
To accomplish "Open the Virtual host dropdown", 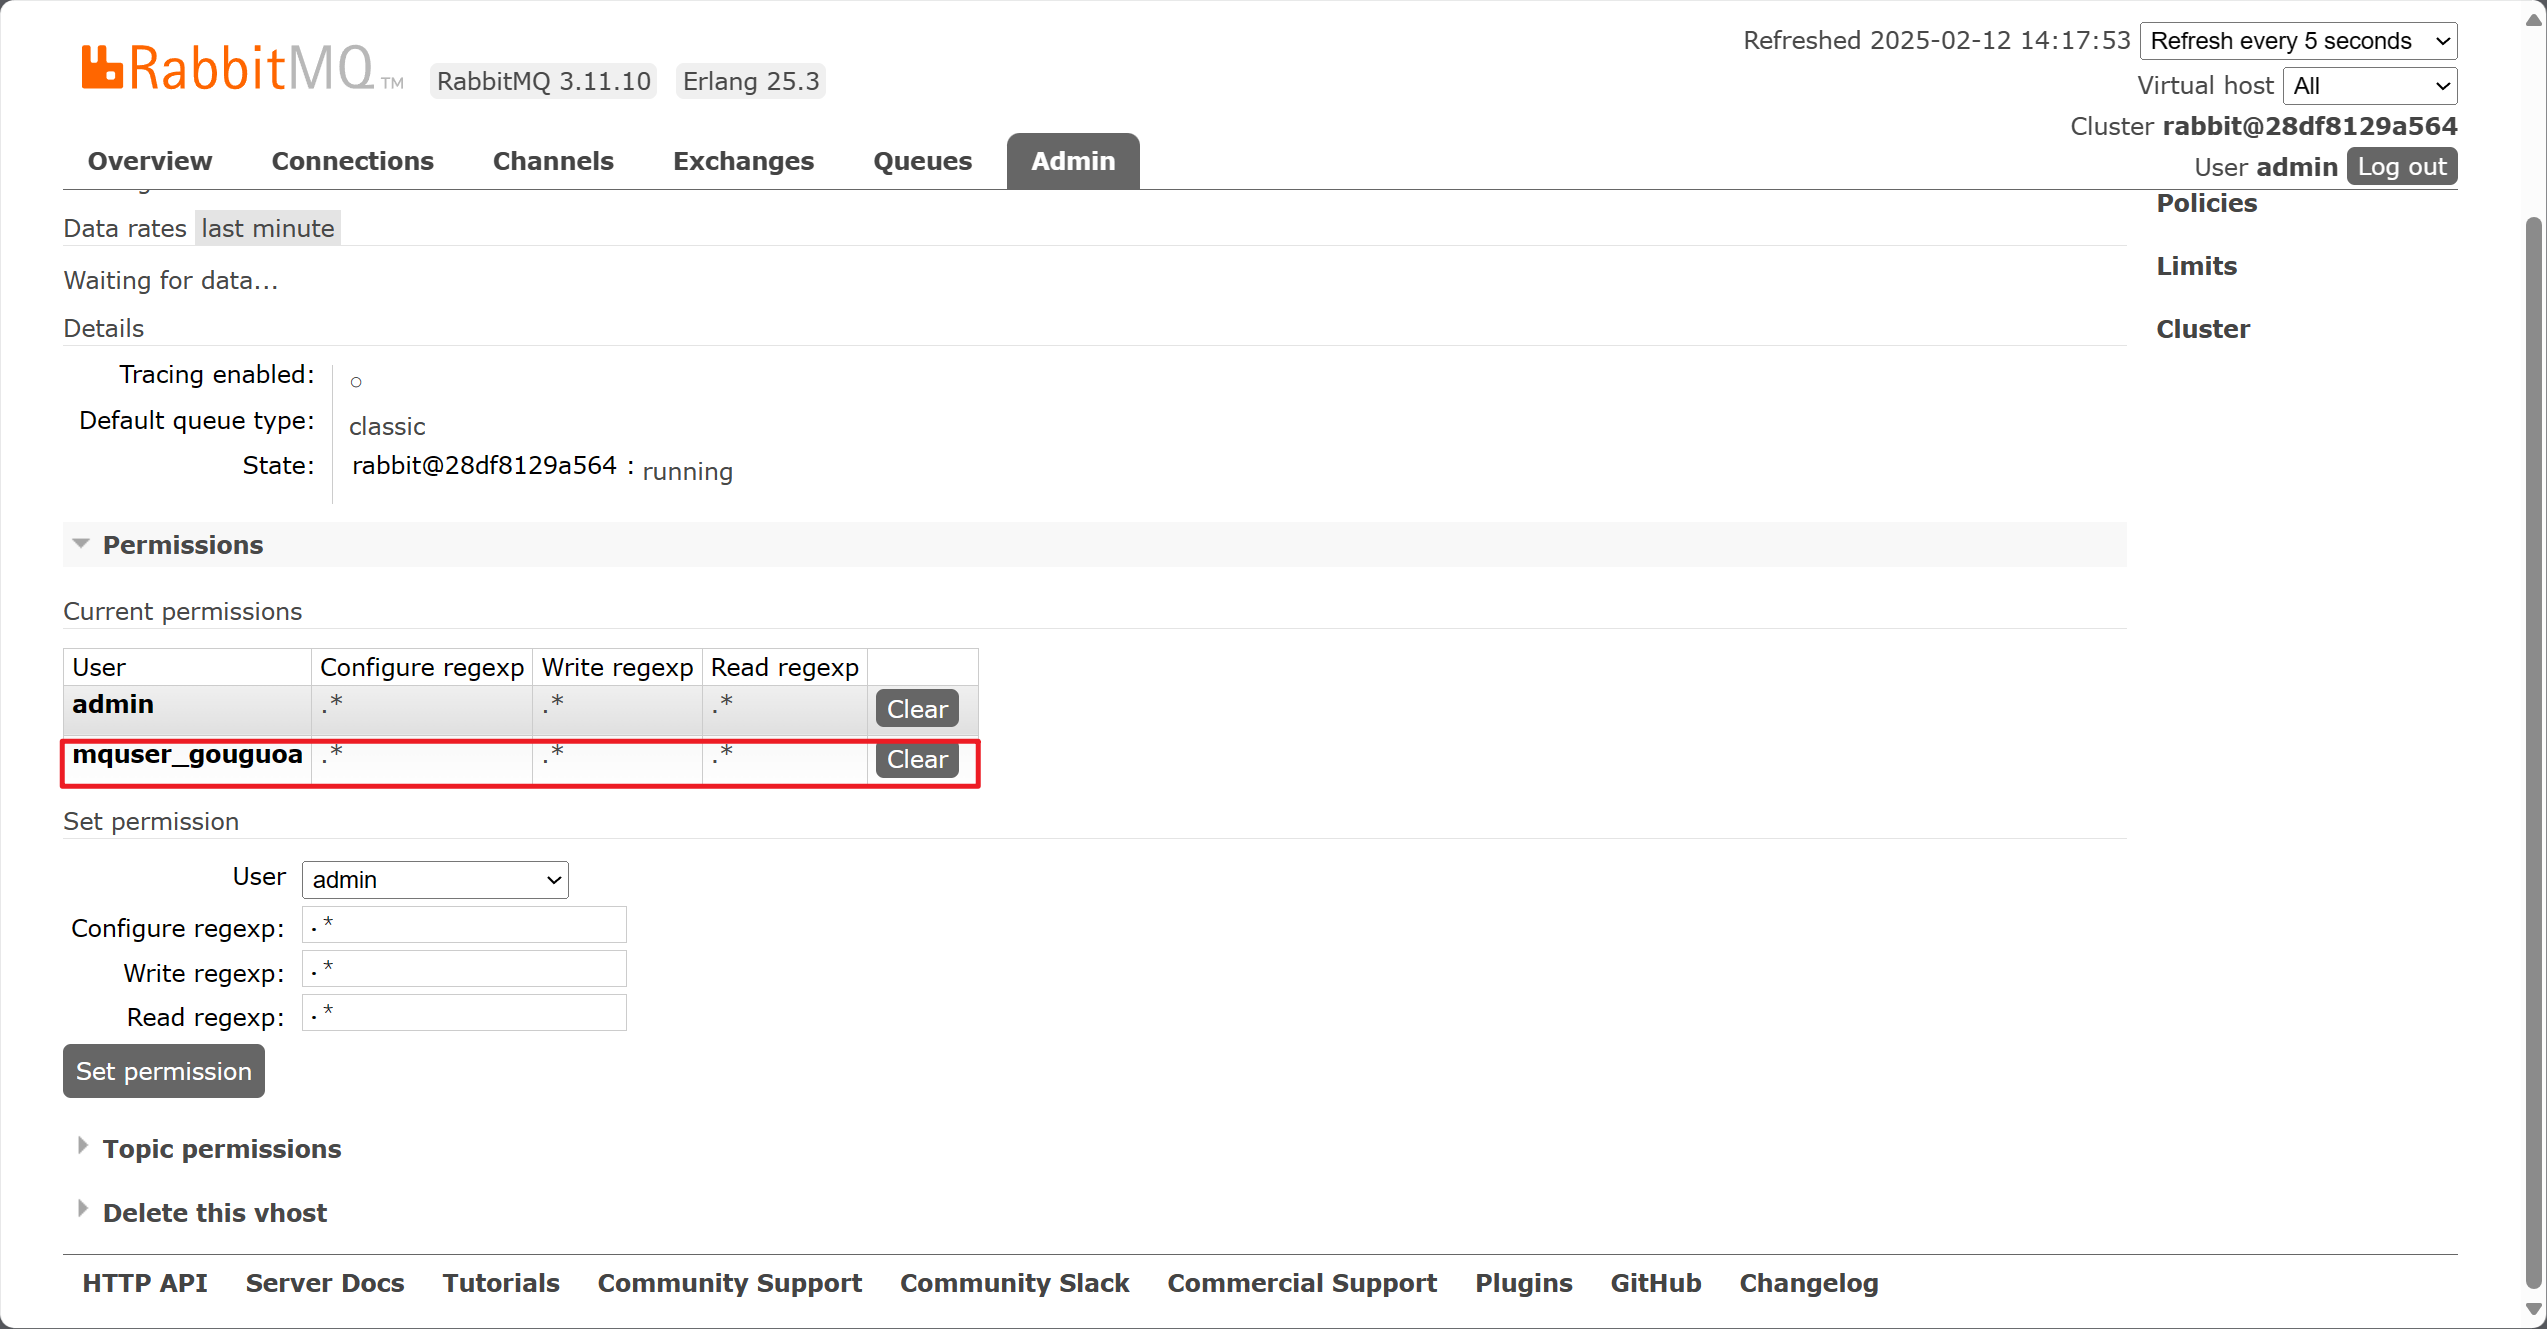I will pos(2370,86).
